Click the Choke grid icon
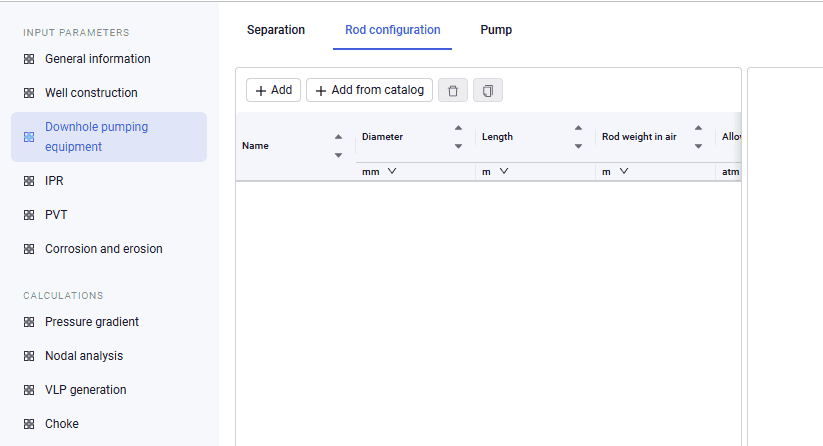The image size is (823, 446). pos(29,424)
